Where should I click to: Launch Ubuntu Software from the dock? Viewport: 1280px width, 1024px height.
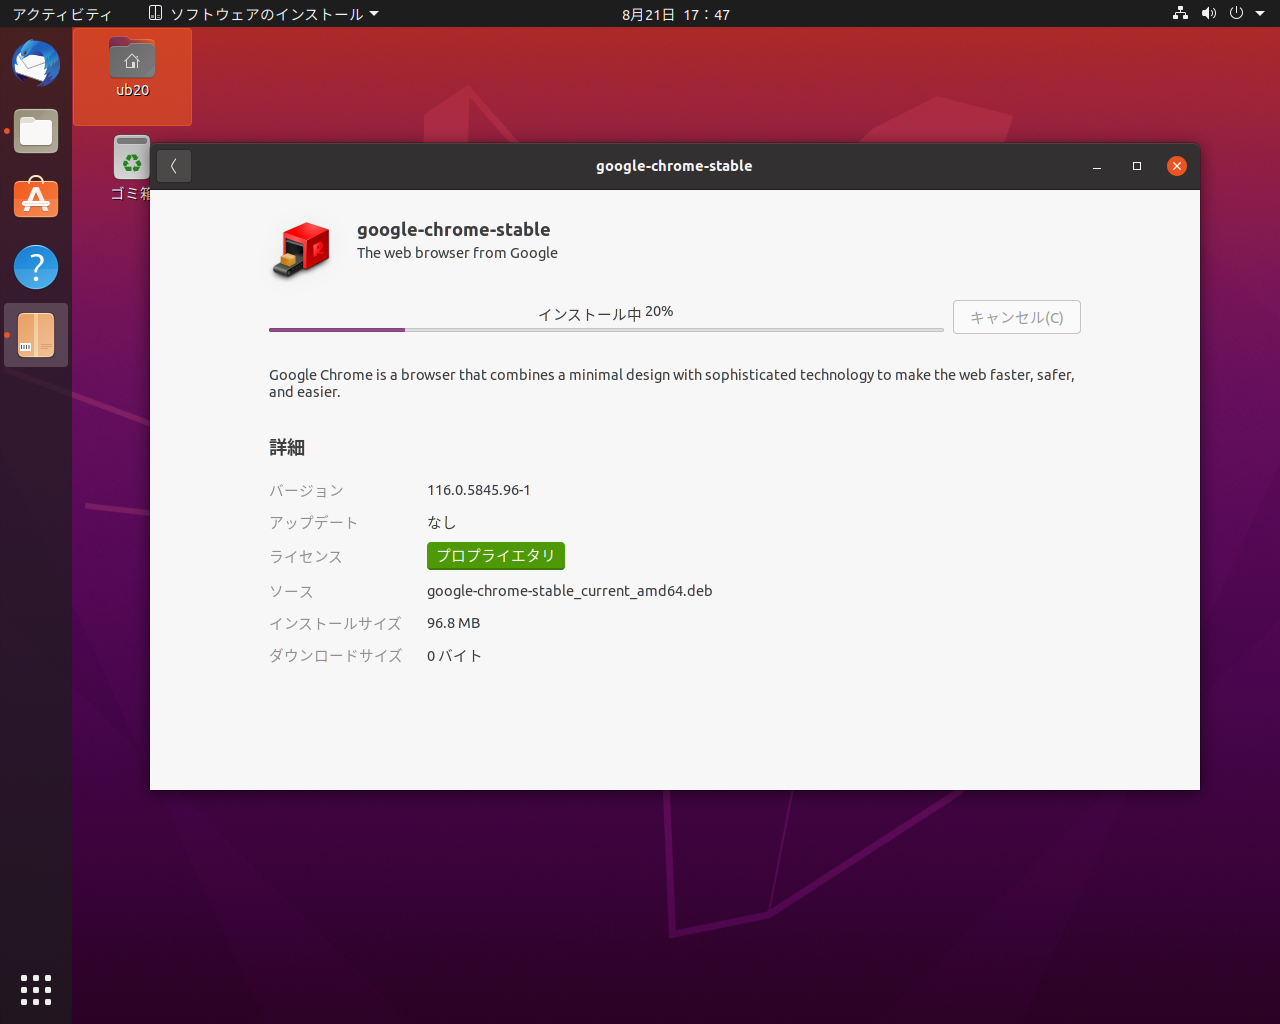[36, 199]
